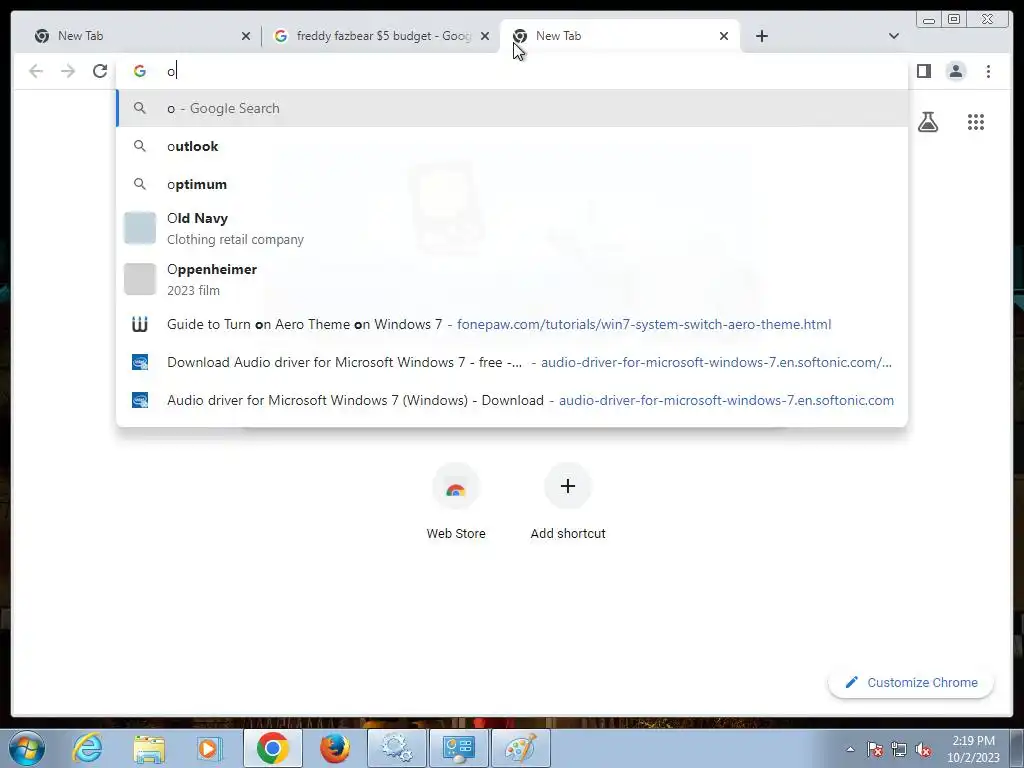Open the profile avatar button
This screenshot has height=768, width=1024.
[x=955, y=71]
